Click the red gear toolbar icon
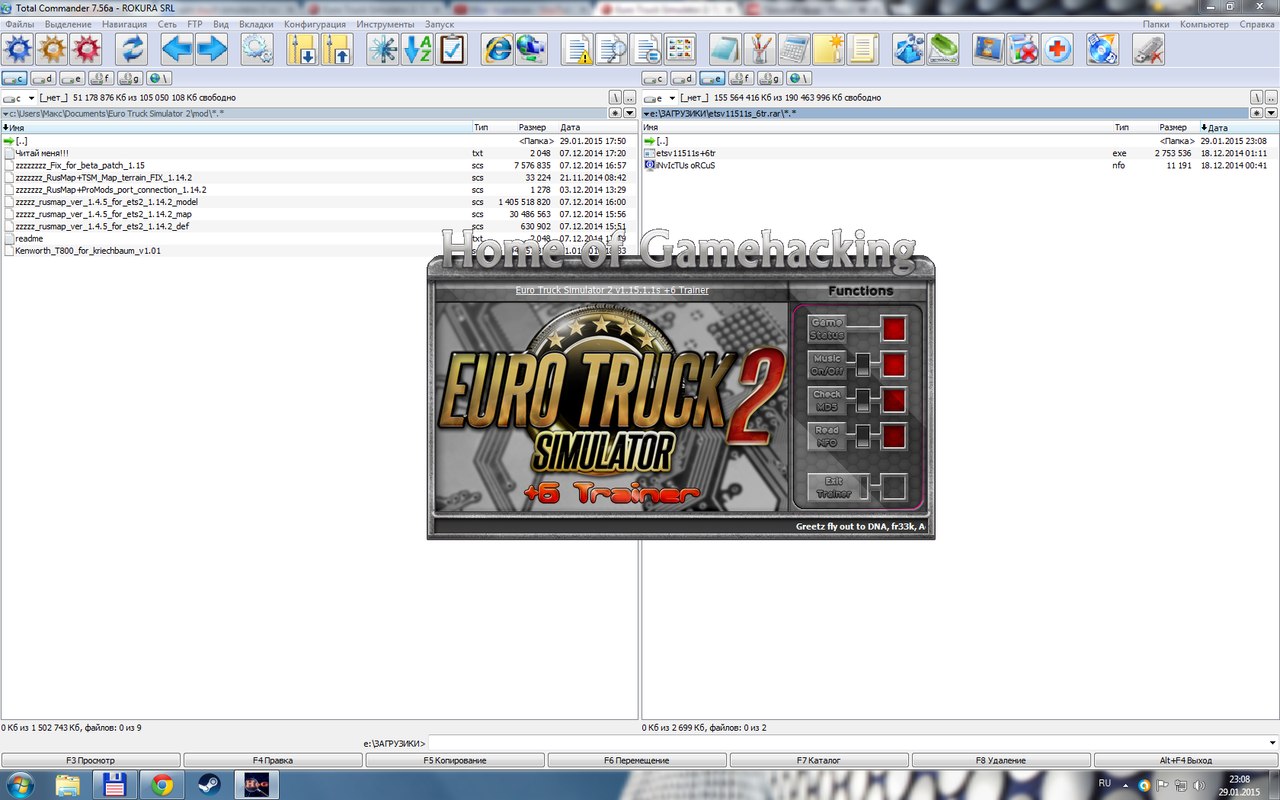This screenshot has width=1280, height=800. point(87,49)
